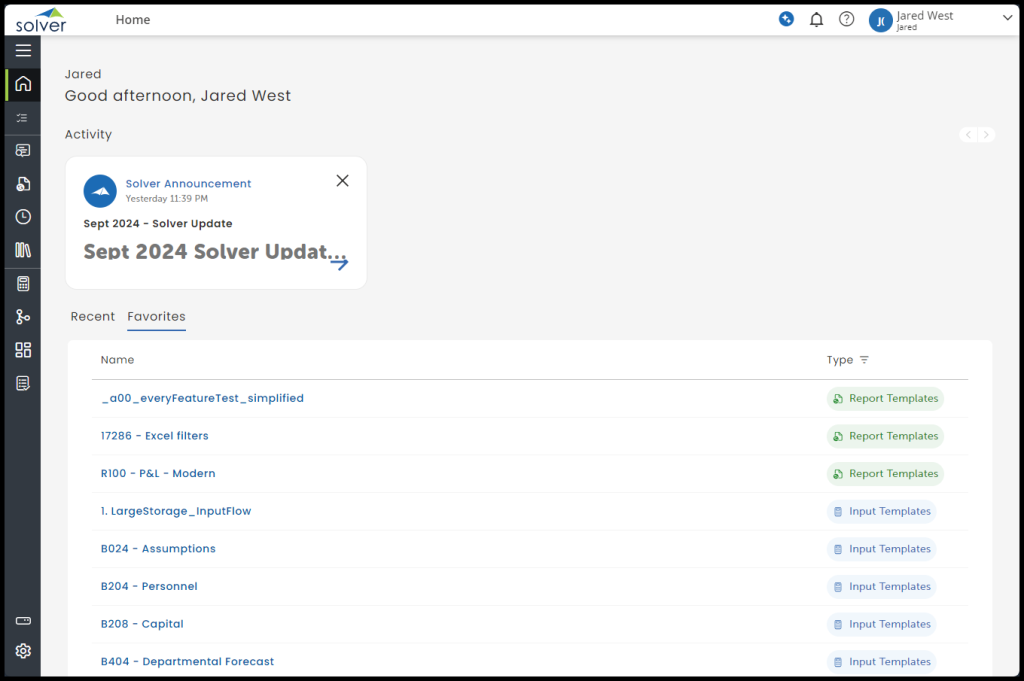Open the hamburger menu in the sidebar

[x=23, y=50]
